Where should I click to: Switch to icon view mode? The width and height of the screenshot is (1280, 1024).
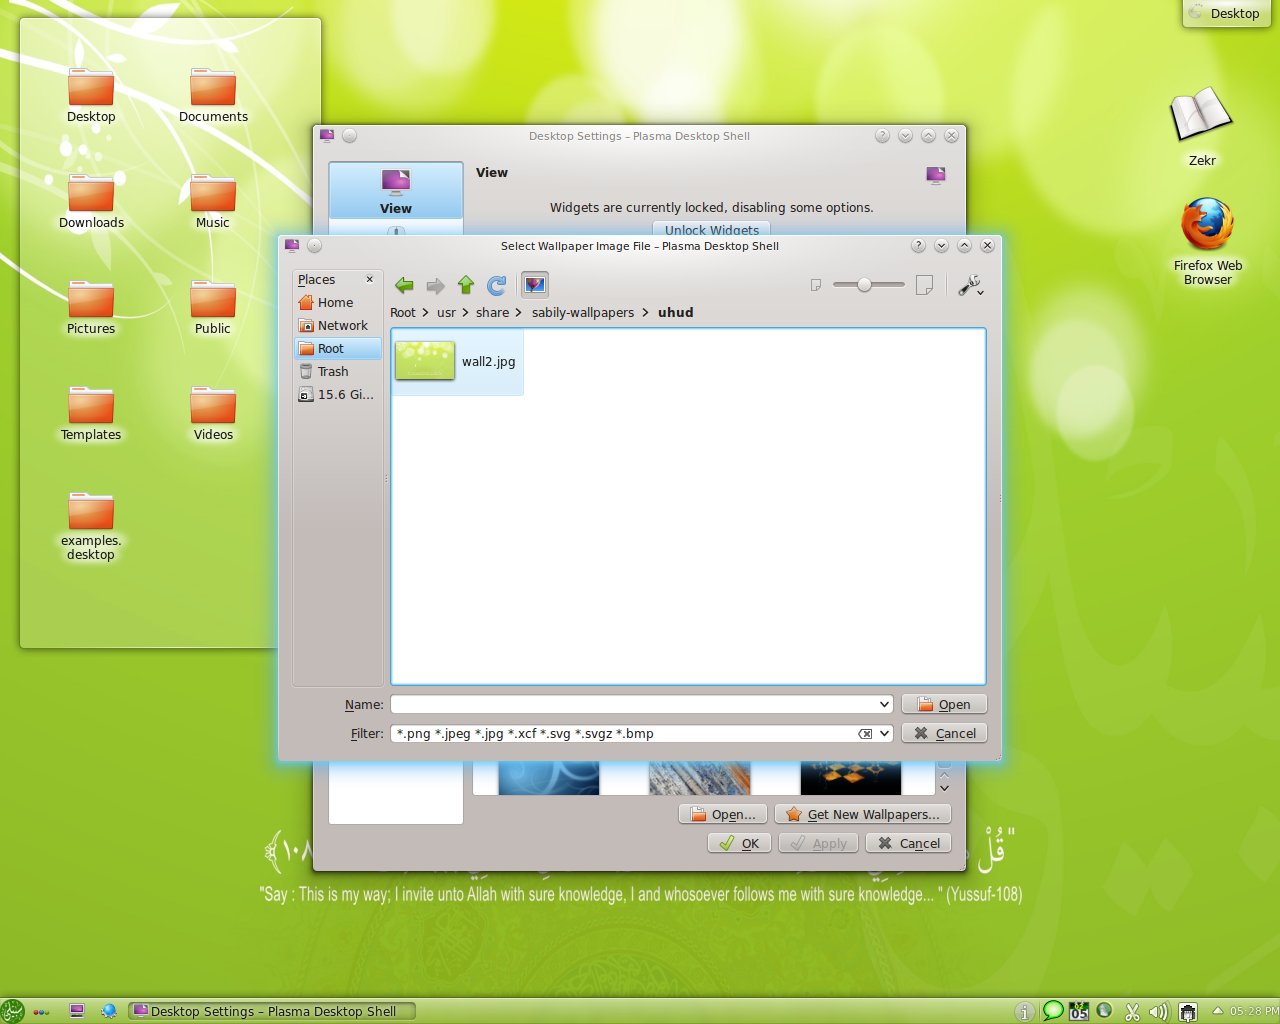pyautogui.click(x=534, y=284)
